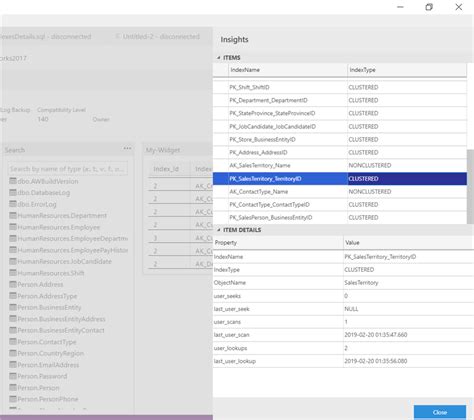474x420 pixels.
Task: Select the PK_Shift_ShiftID row
Action: 340,87
